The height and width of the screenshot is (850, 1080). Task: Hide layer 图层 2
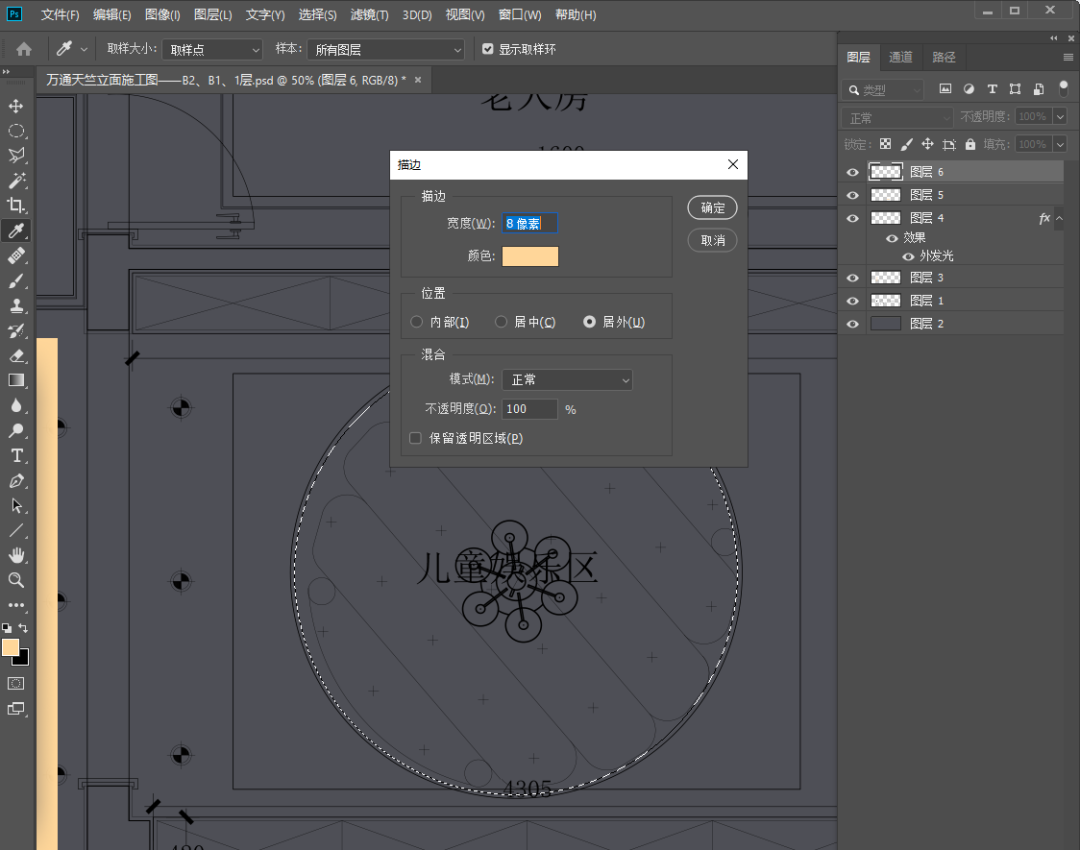click(853, 324)
